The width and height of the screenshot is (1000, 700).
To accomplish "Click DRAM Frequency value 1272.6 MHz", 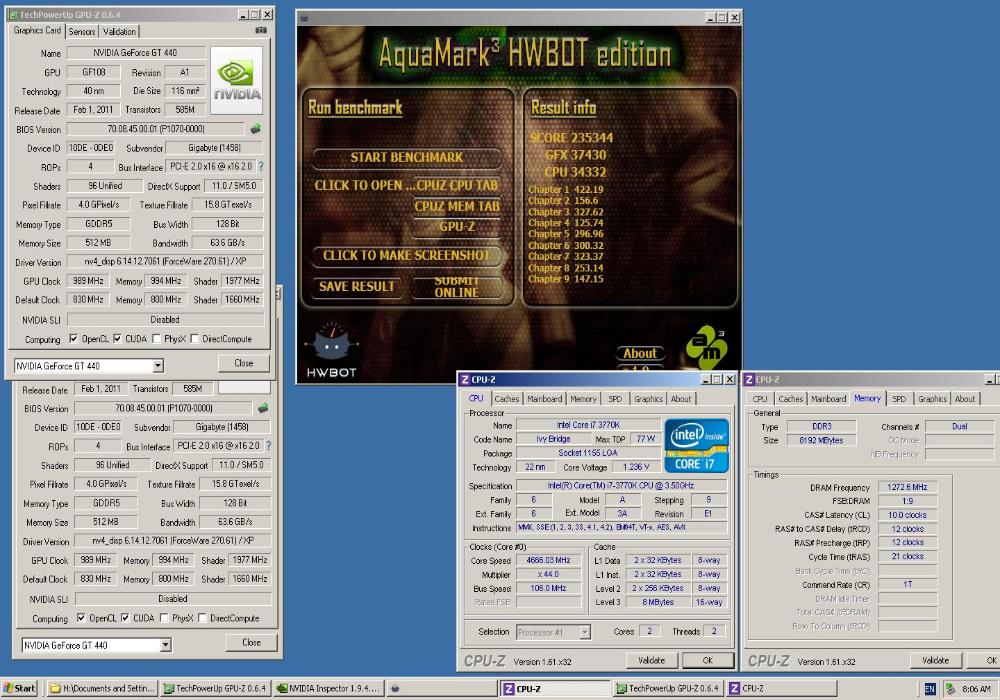I will point(908,487).
